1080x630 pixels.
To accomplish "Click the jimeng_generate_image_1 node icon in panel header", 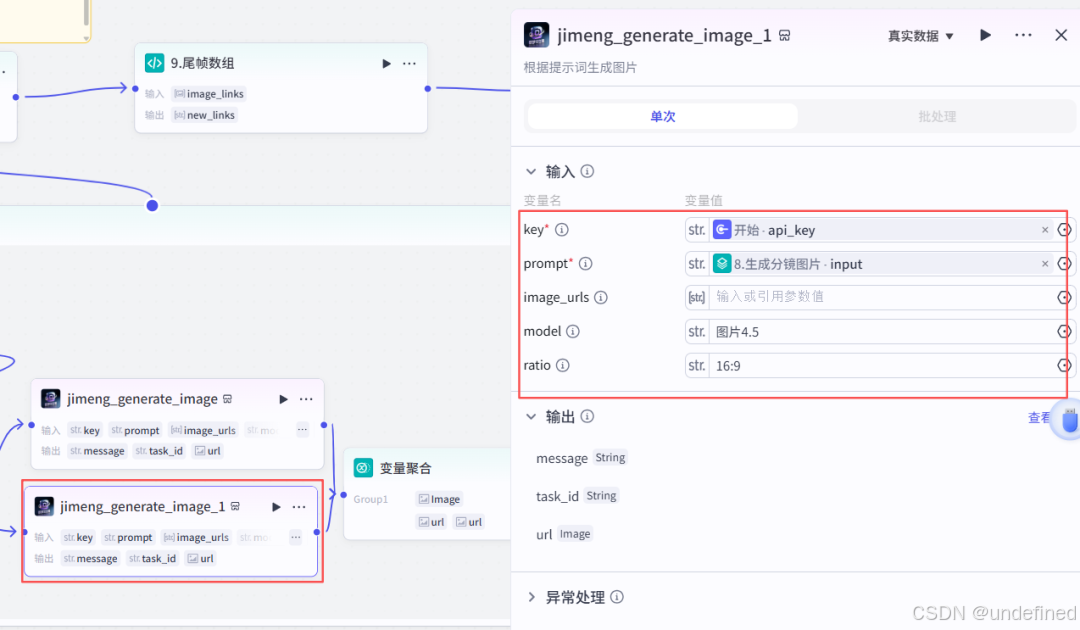I will click(536, 34).
